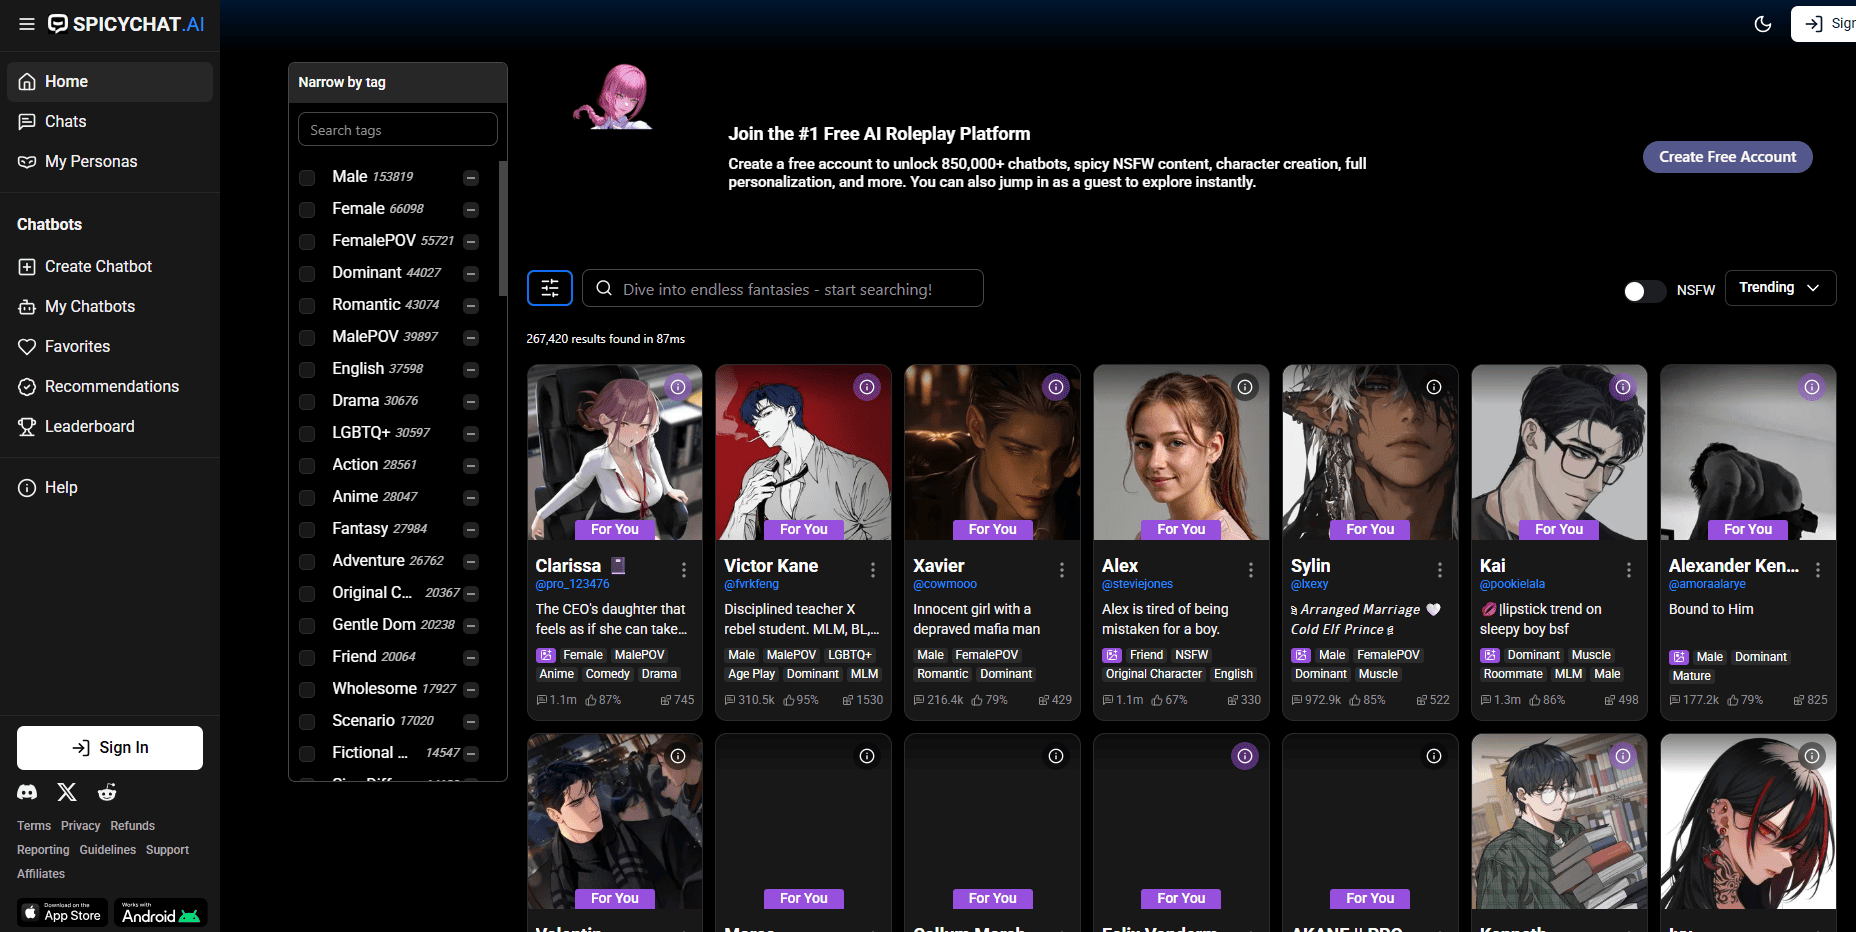Click the Android download badge
Viewport: 1856px width, 932px height.
point(161,912)
